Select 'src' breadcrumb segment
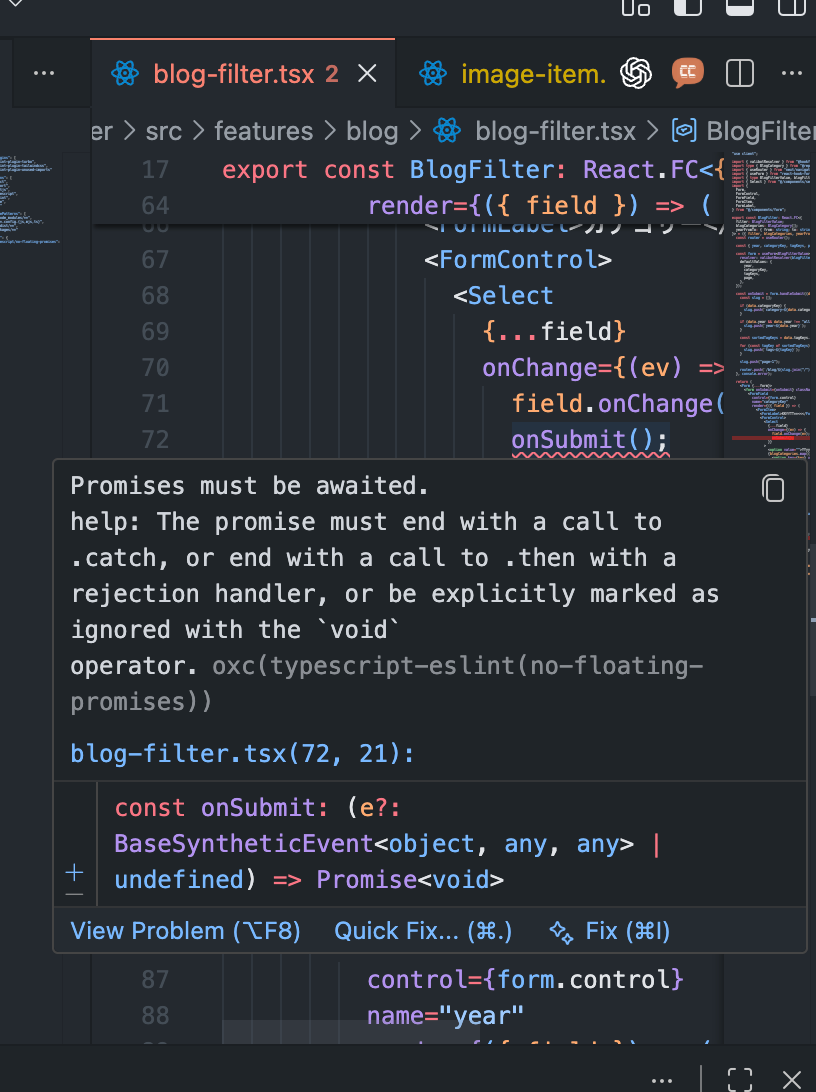The image size is (816, 1092). click(x=164, y=131)
